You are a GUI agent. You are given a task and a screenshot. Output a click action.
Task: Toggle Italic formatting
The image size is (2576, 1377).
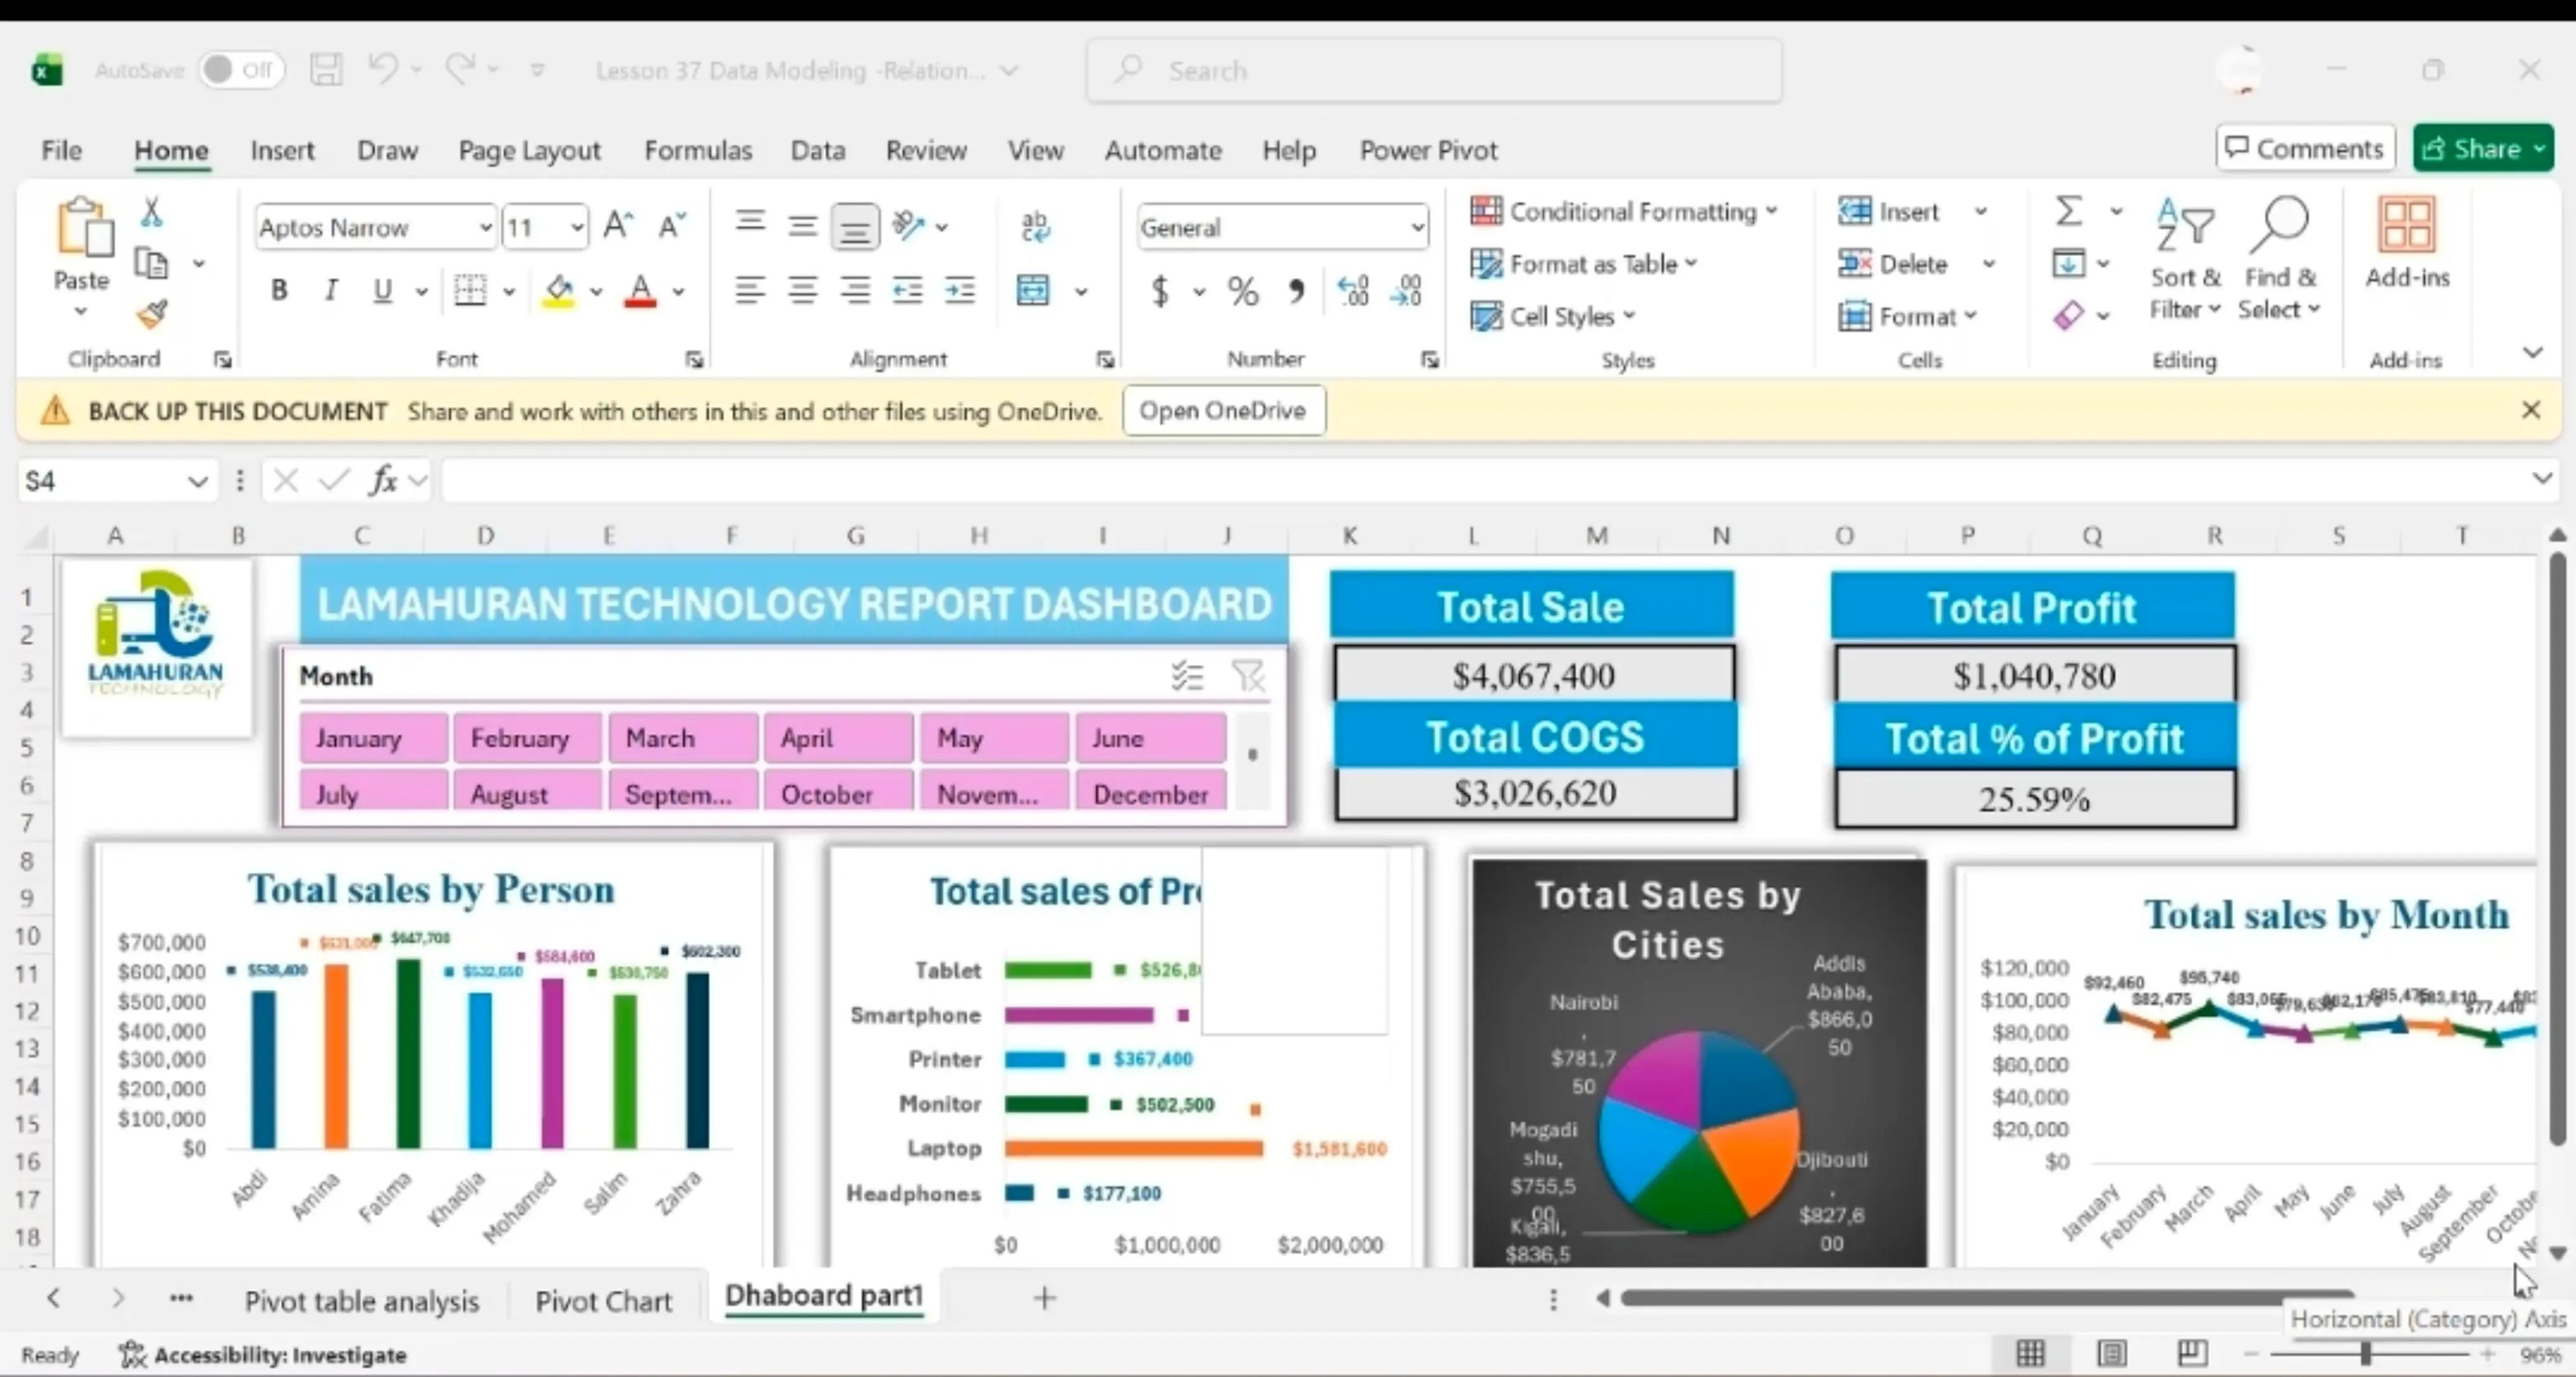coord(330,290)
